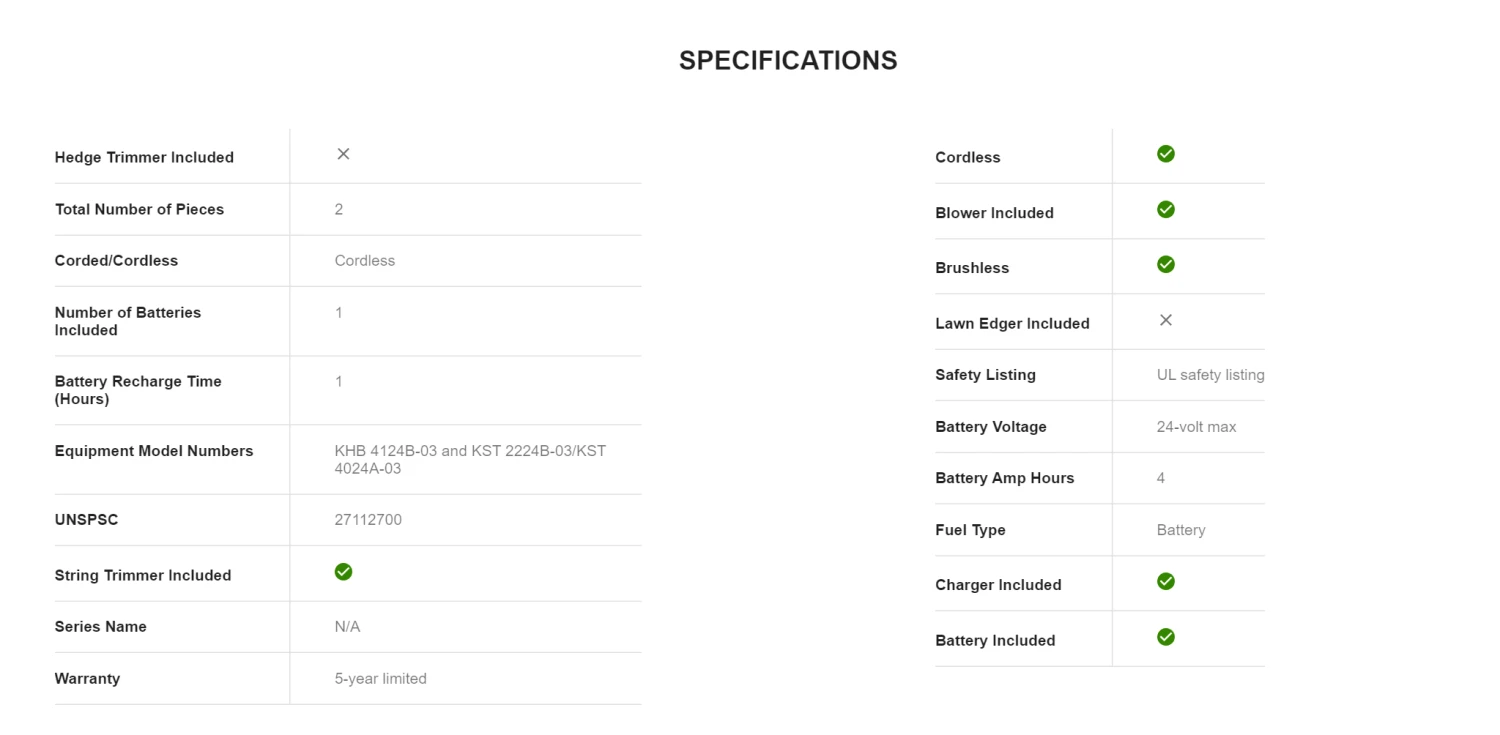Click the SPECIFICATIONS heading
Screen dimensions: 1500x735
(x=788, y=61)
